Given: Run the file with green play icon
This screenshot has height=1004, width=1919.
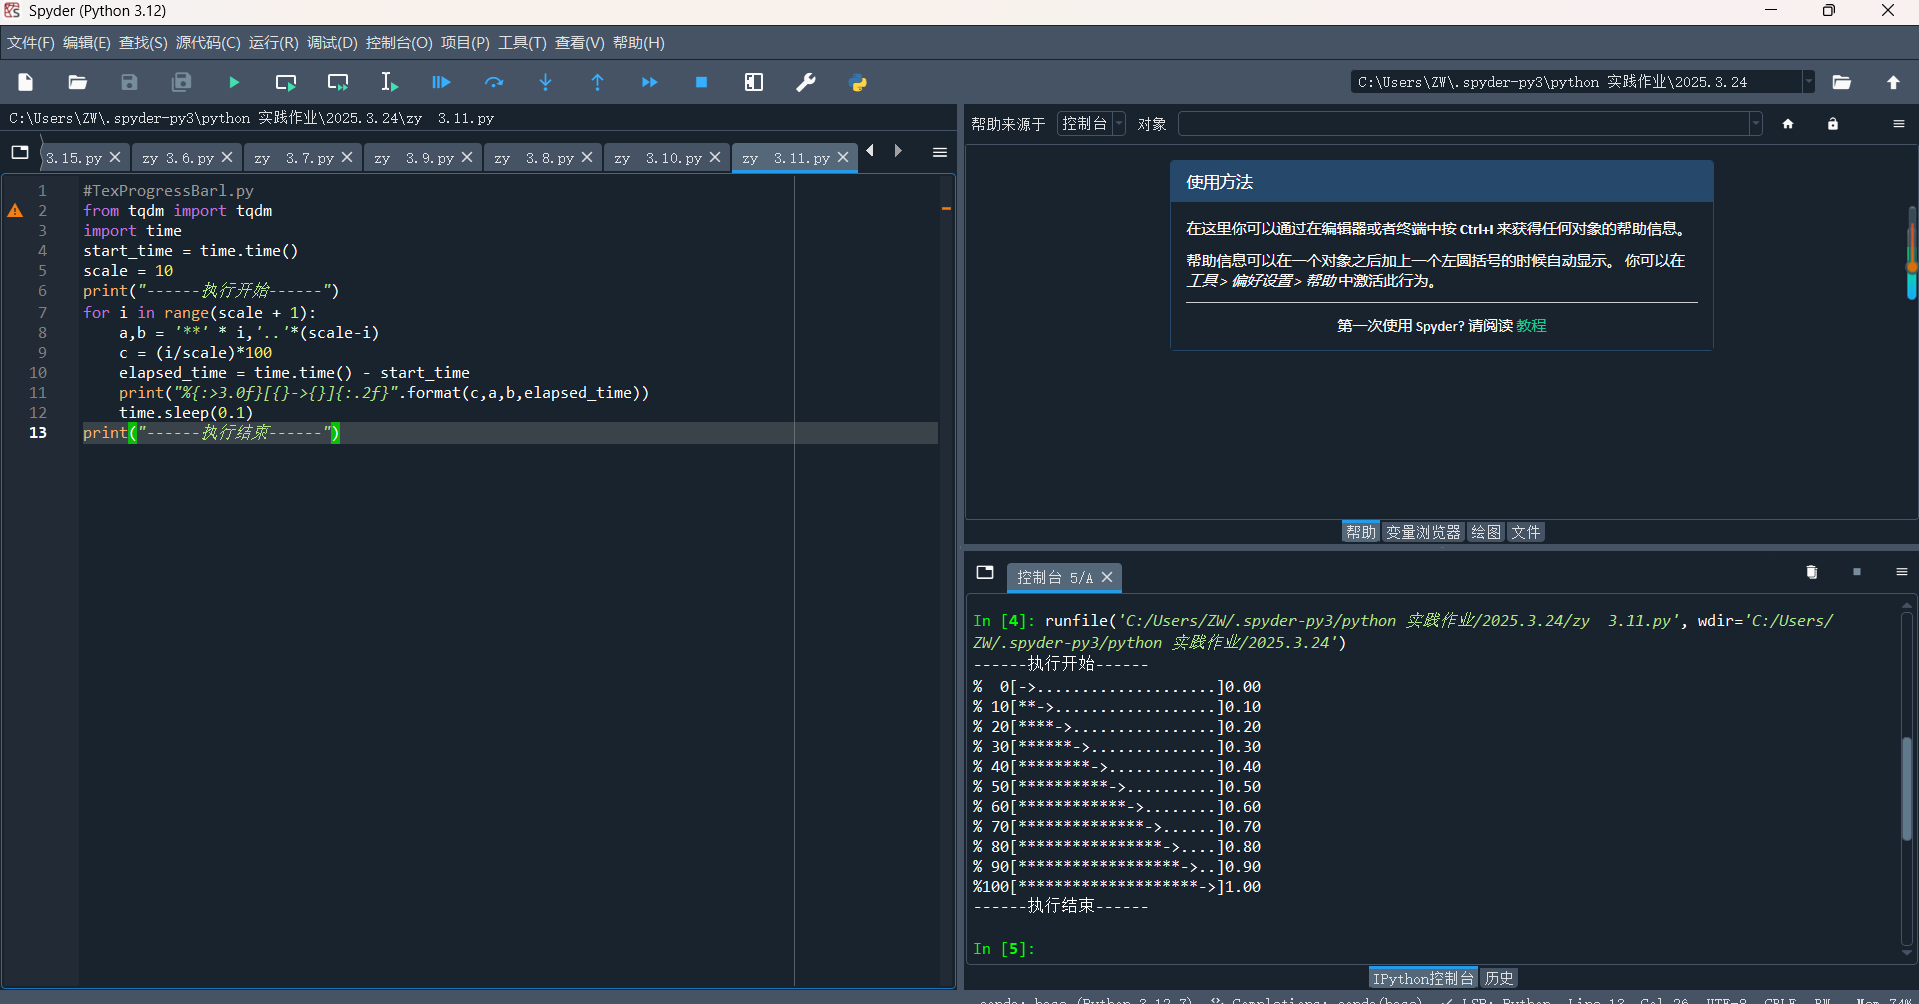Looking at the screenshot, I should [x=234, y=82].
